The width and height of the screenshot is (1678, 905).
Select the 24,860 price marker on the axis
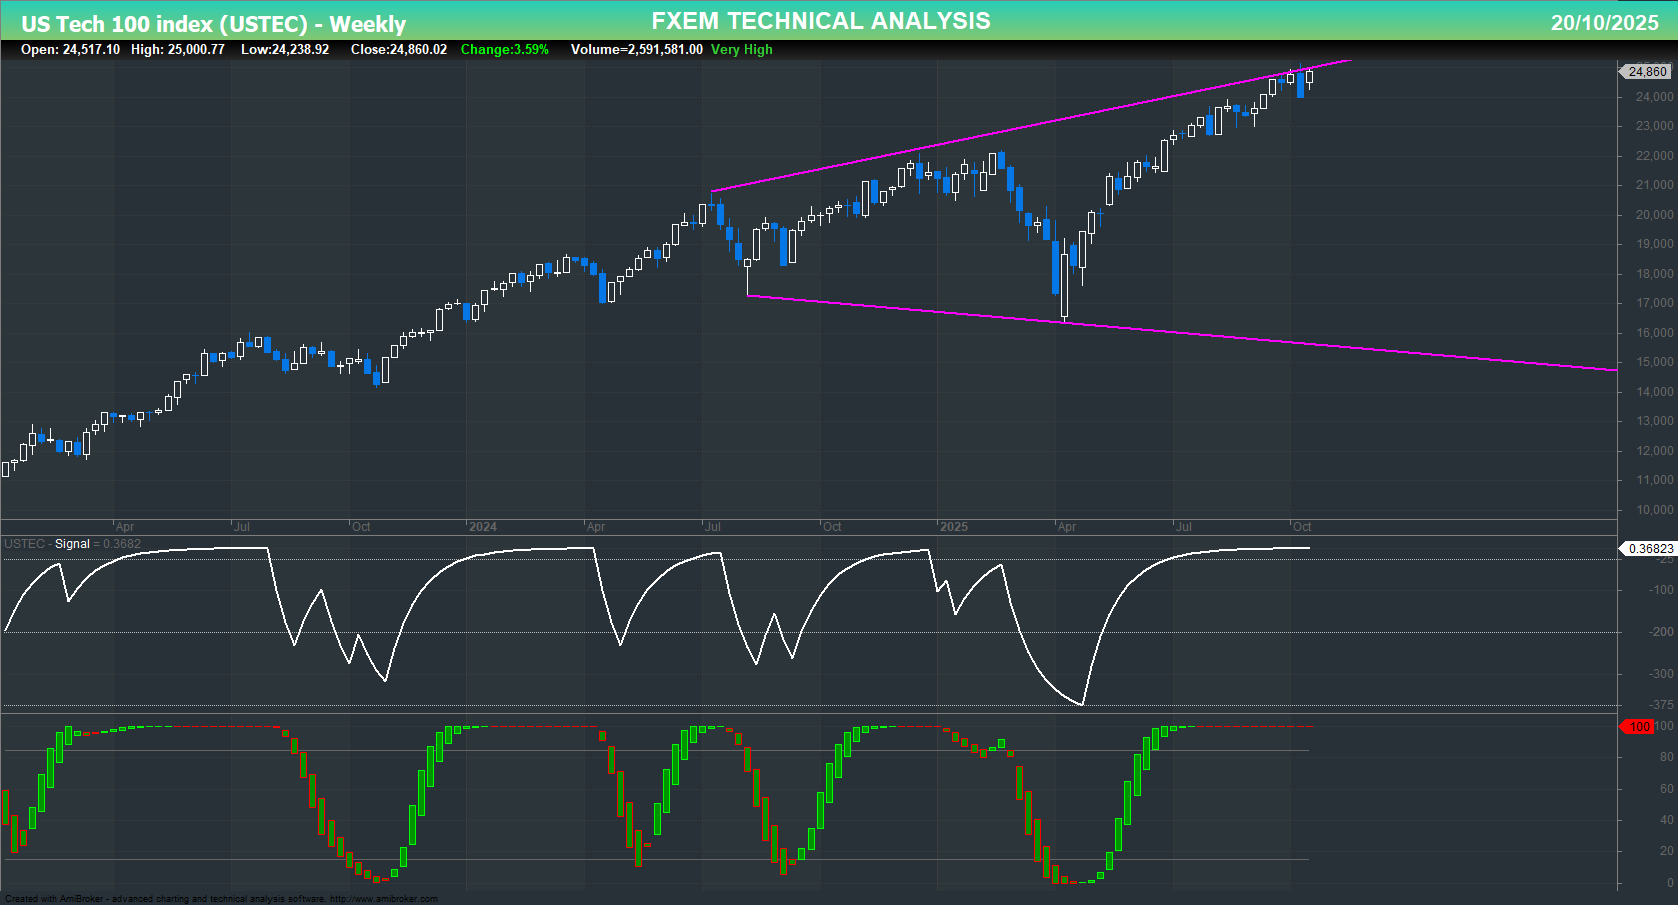1646,71
